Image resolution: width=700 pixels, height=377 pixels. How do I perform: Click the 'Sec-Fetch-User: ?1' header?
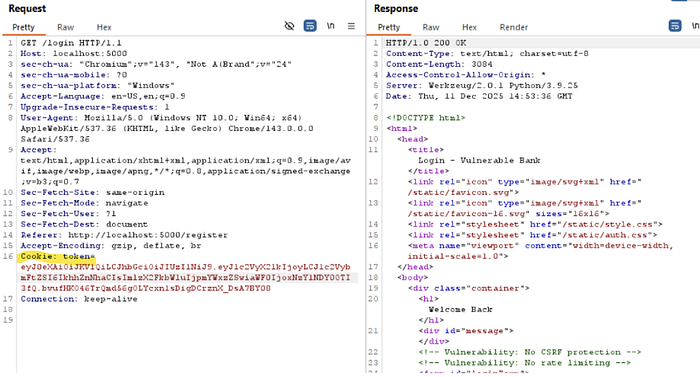(x=68, y=214)
